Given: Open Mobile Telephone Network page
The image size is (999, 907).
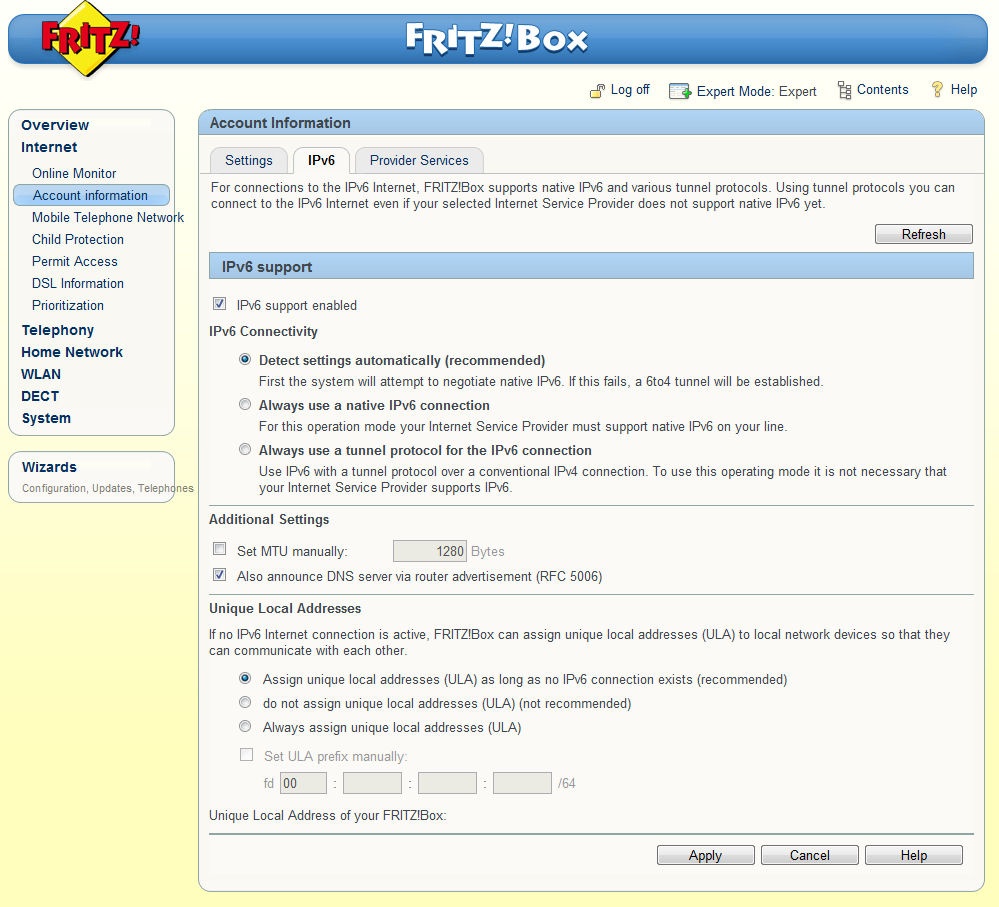Looking at the screenshot, I should (108, 217).
